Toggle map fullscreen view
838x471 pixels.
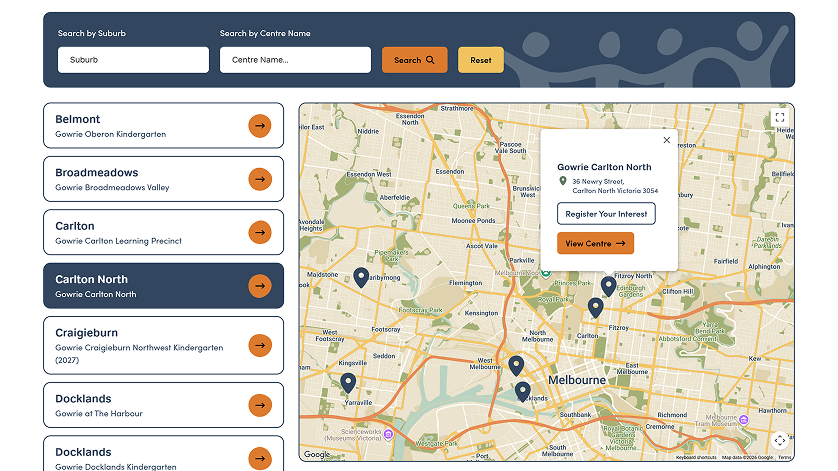point(780,117)
